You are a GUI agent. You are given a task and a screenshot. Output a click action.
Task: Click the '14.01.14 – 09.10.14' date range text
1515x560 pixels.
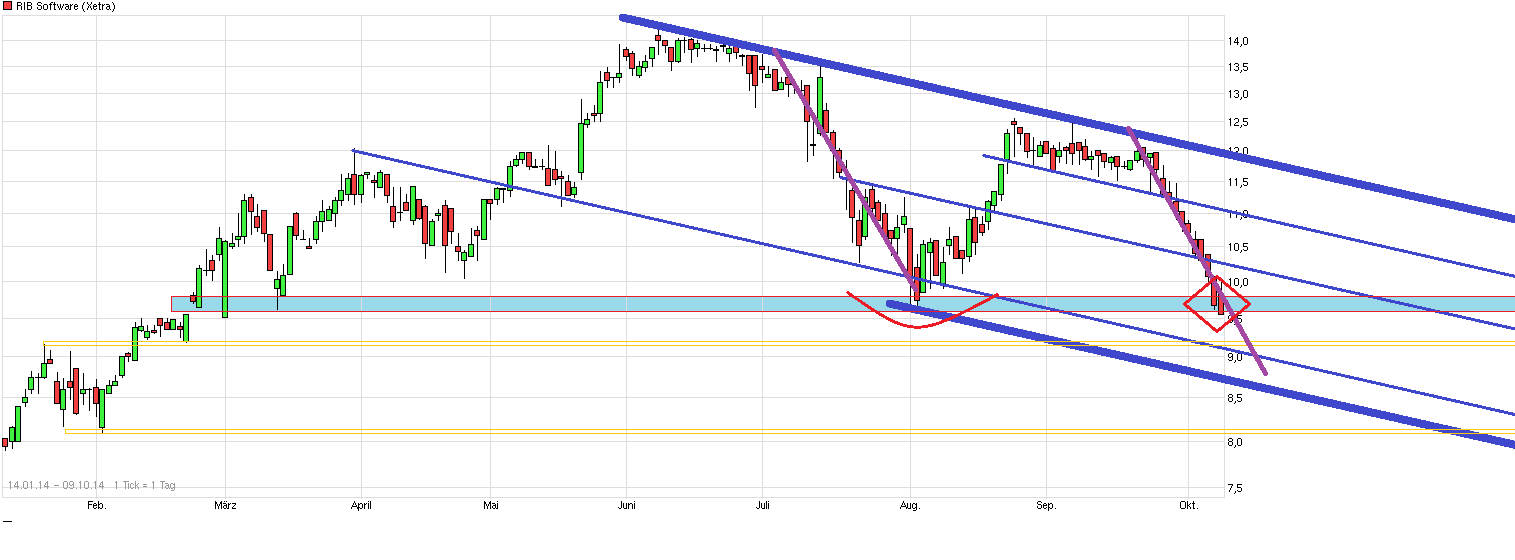coord(57,485)
